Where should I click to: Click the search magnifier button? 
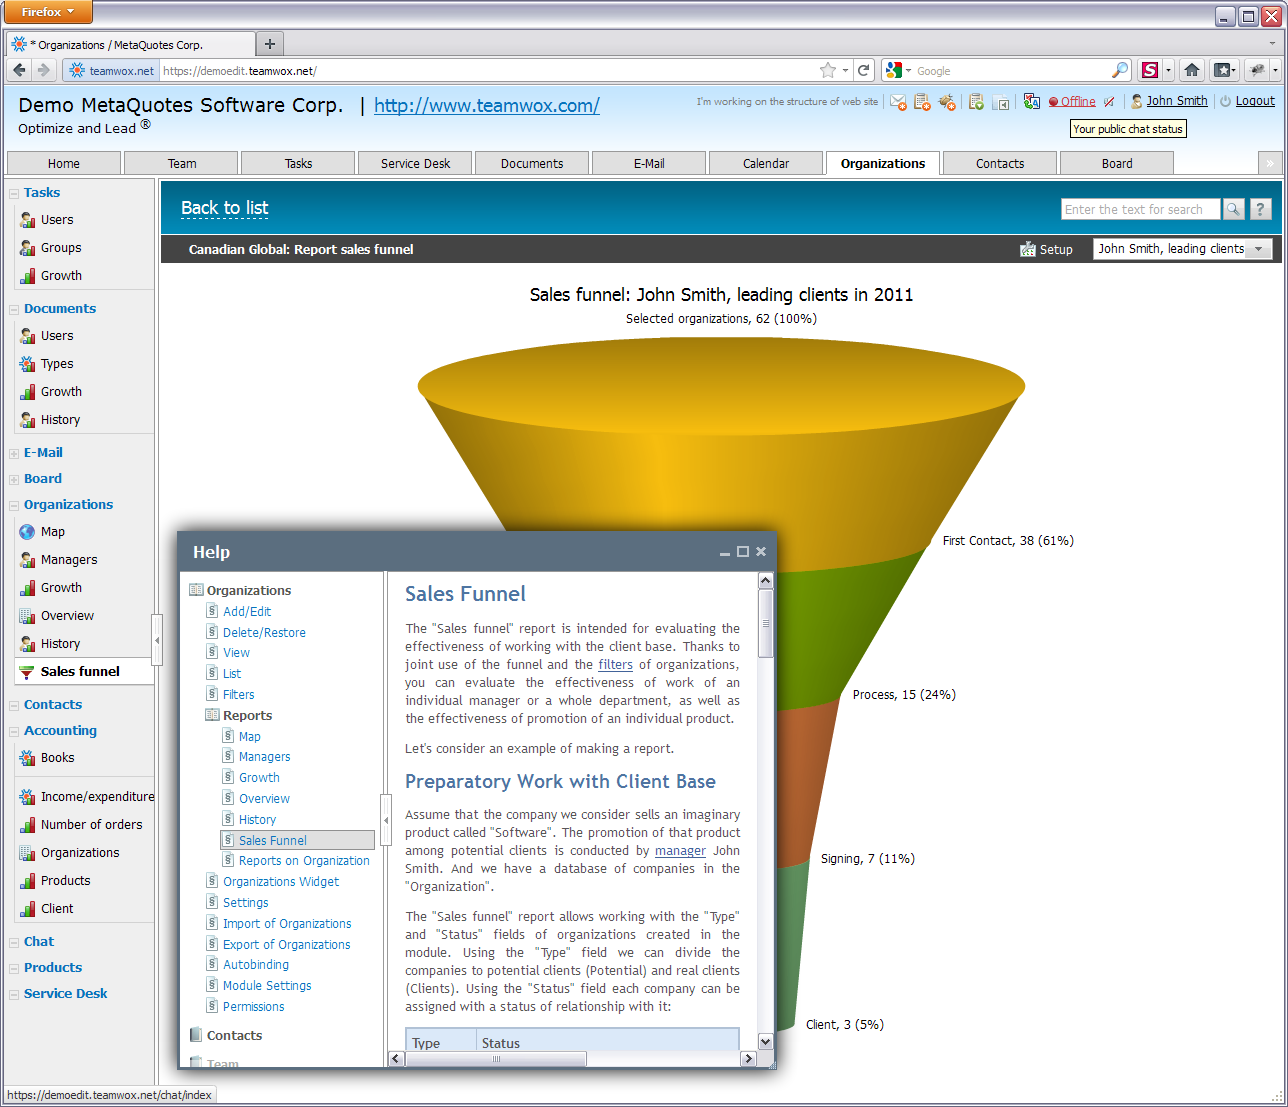click(1234, 209)
